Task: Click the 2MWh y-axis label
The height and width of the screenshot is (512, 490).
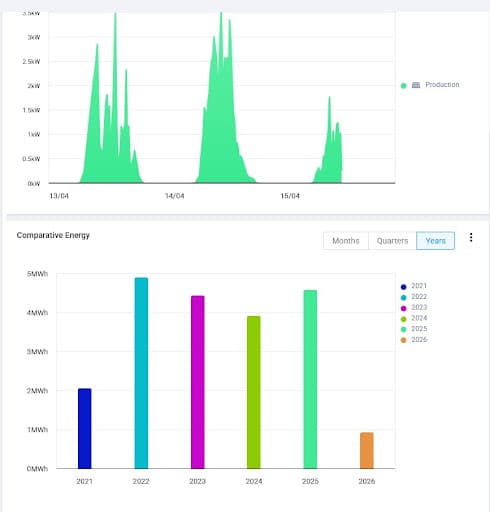Action: coord(37,391)
